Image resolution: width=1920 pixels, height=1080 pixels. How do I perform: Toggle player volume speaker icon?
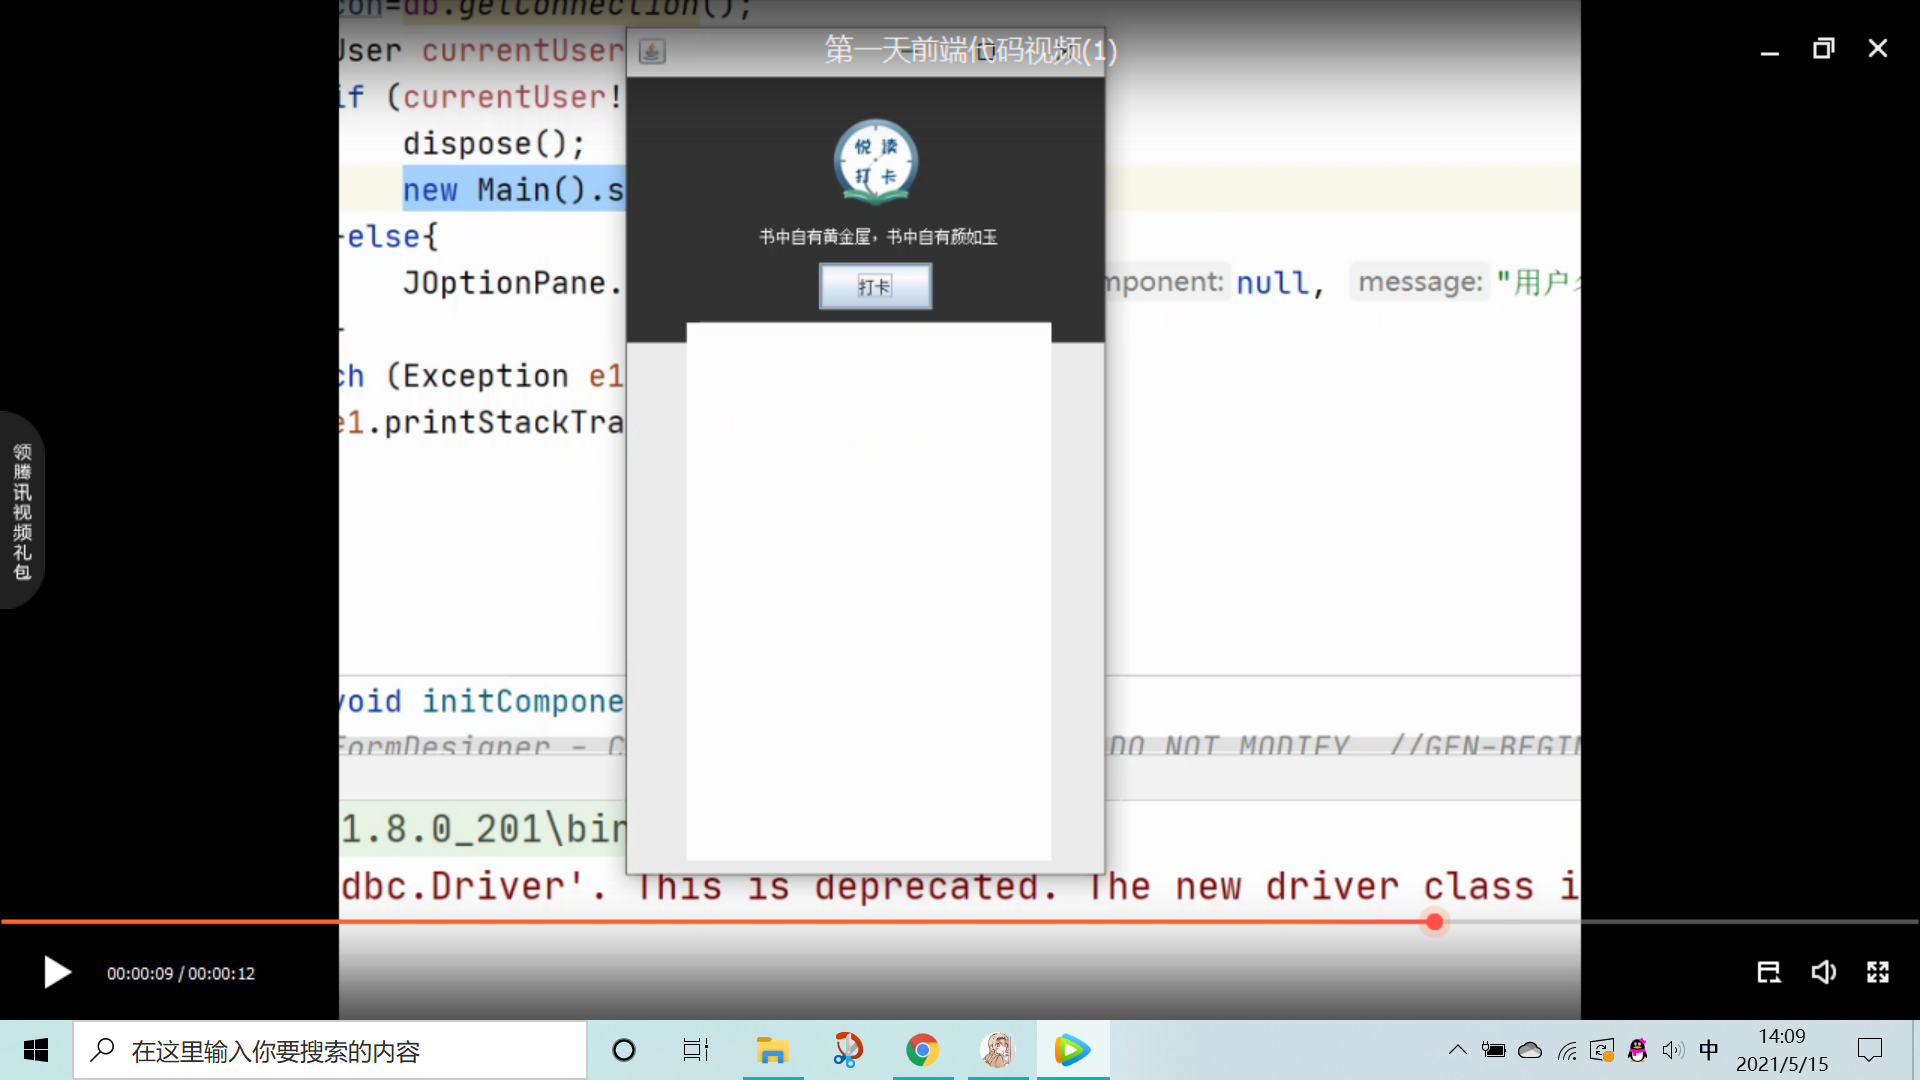click(x=1823, y=972)
